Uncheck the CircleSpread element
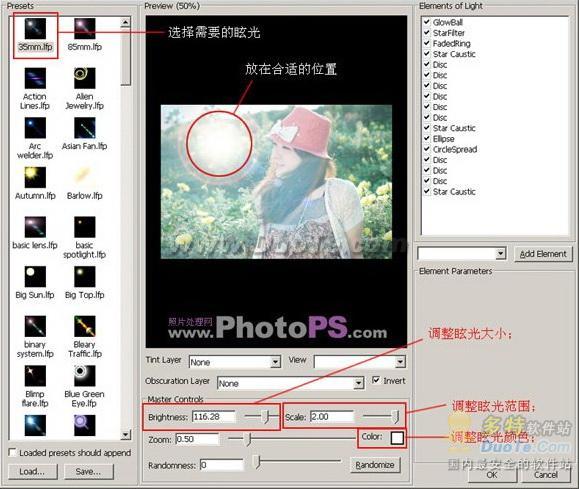This screenshot has width=579, height=489. [x=426, y=149]
